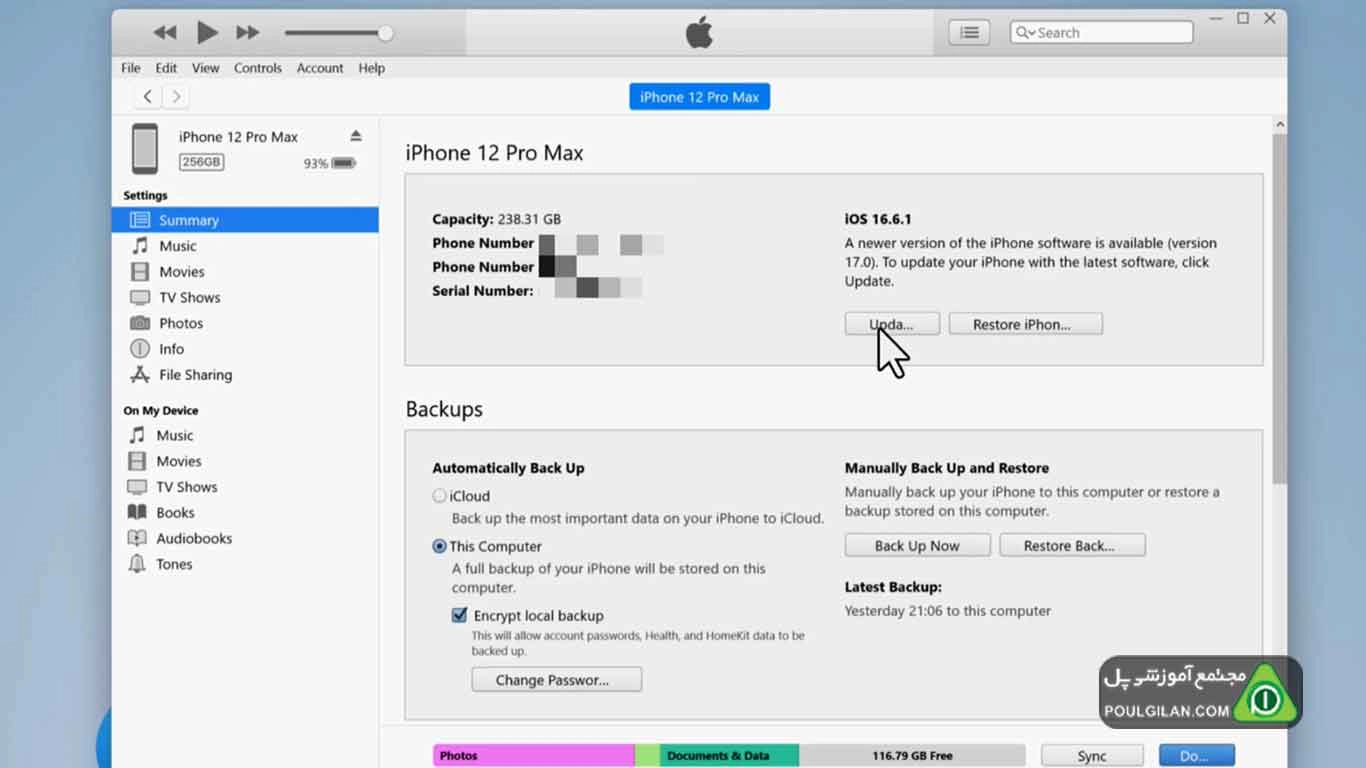Click the Capacity: 238.31 GB text

[497, 219]
